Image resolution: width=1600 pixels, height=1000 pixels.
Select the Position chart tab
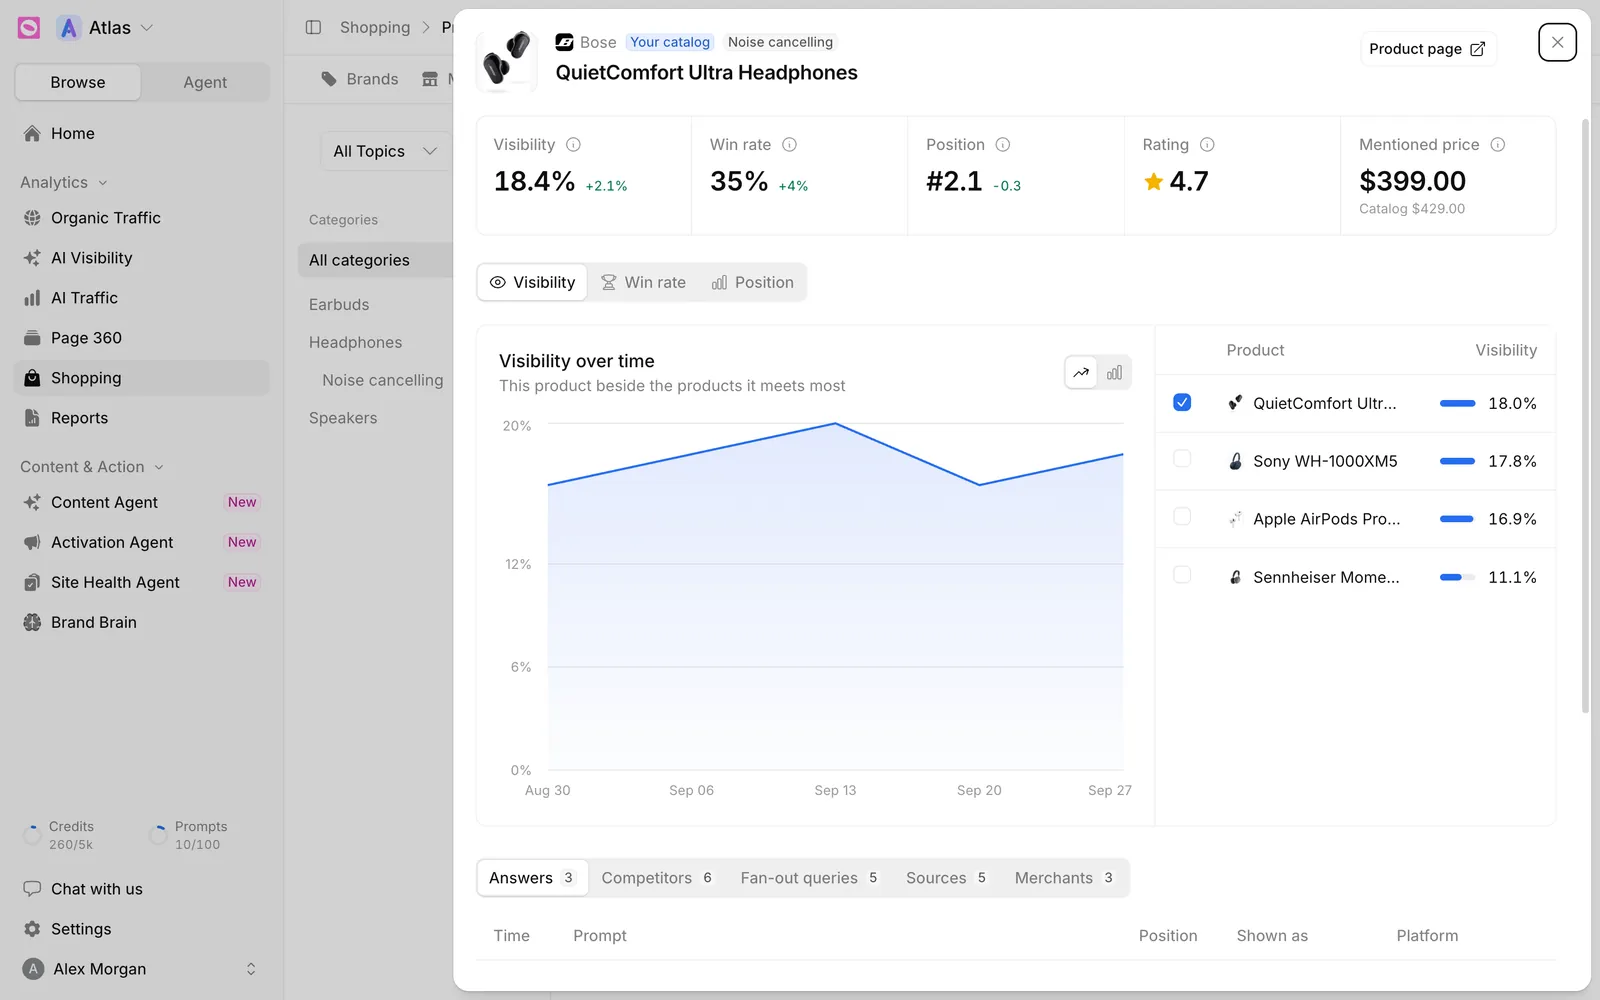pyautogui.click(x=753, y=283)
